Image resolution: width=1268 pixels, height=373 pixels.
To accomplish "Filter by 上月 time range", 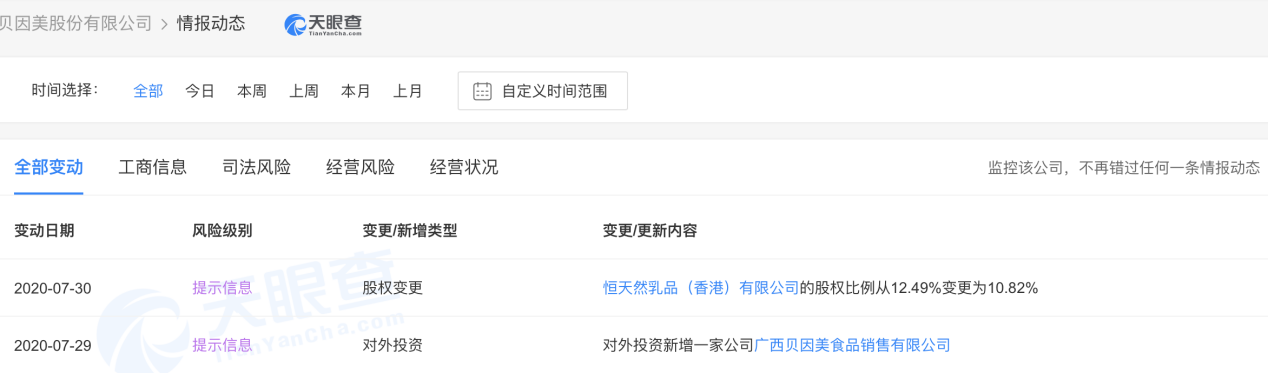I will [x=408, y=91].
